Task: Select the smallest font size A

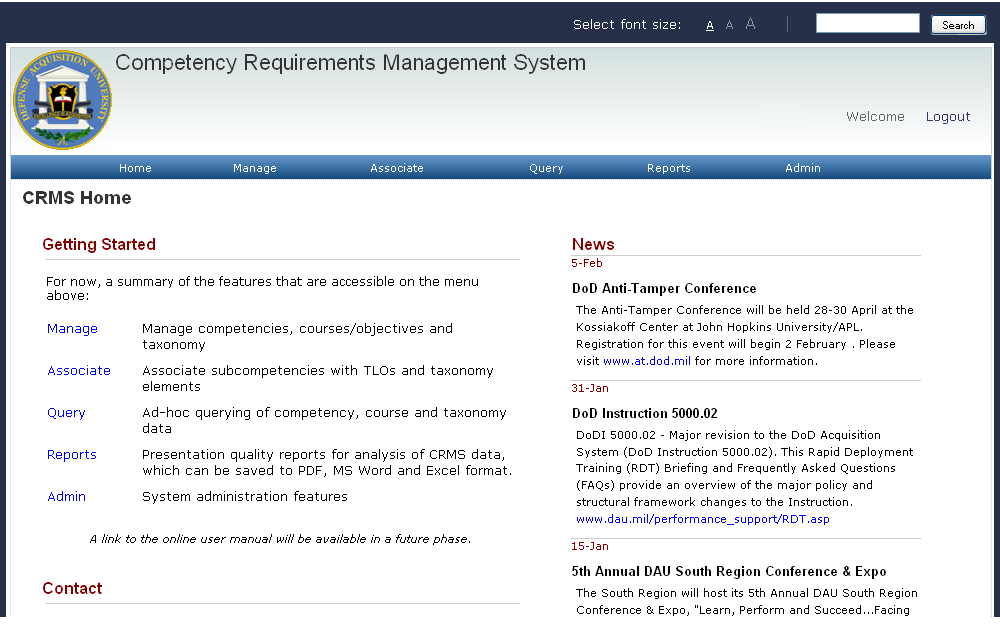Action: pos(710,26)
